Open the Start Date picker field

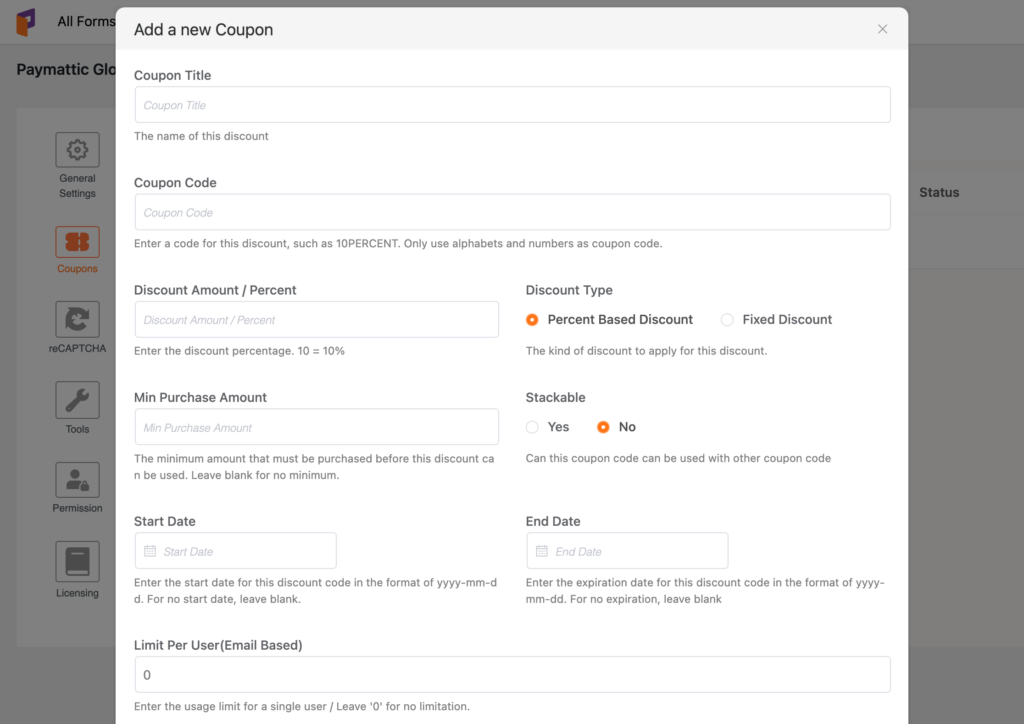click(236, 550)
